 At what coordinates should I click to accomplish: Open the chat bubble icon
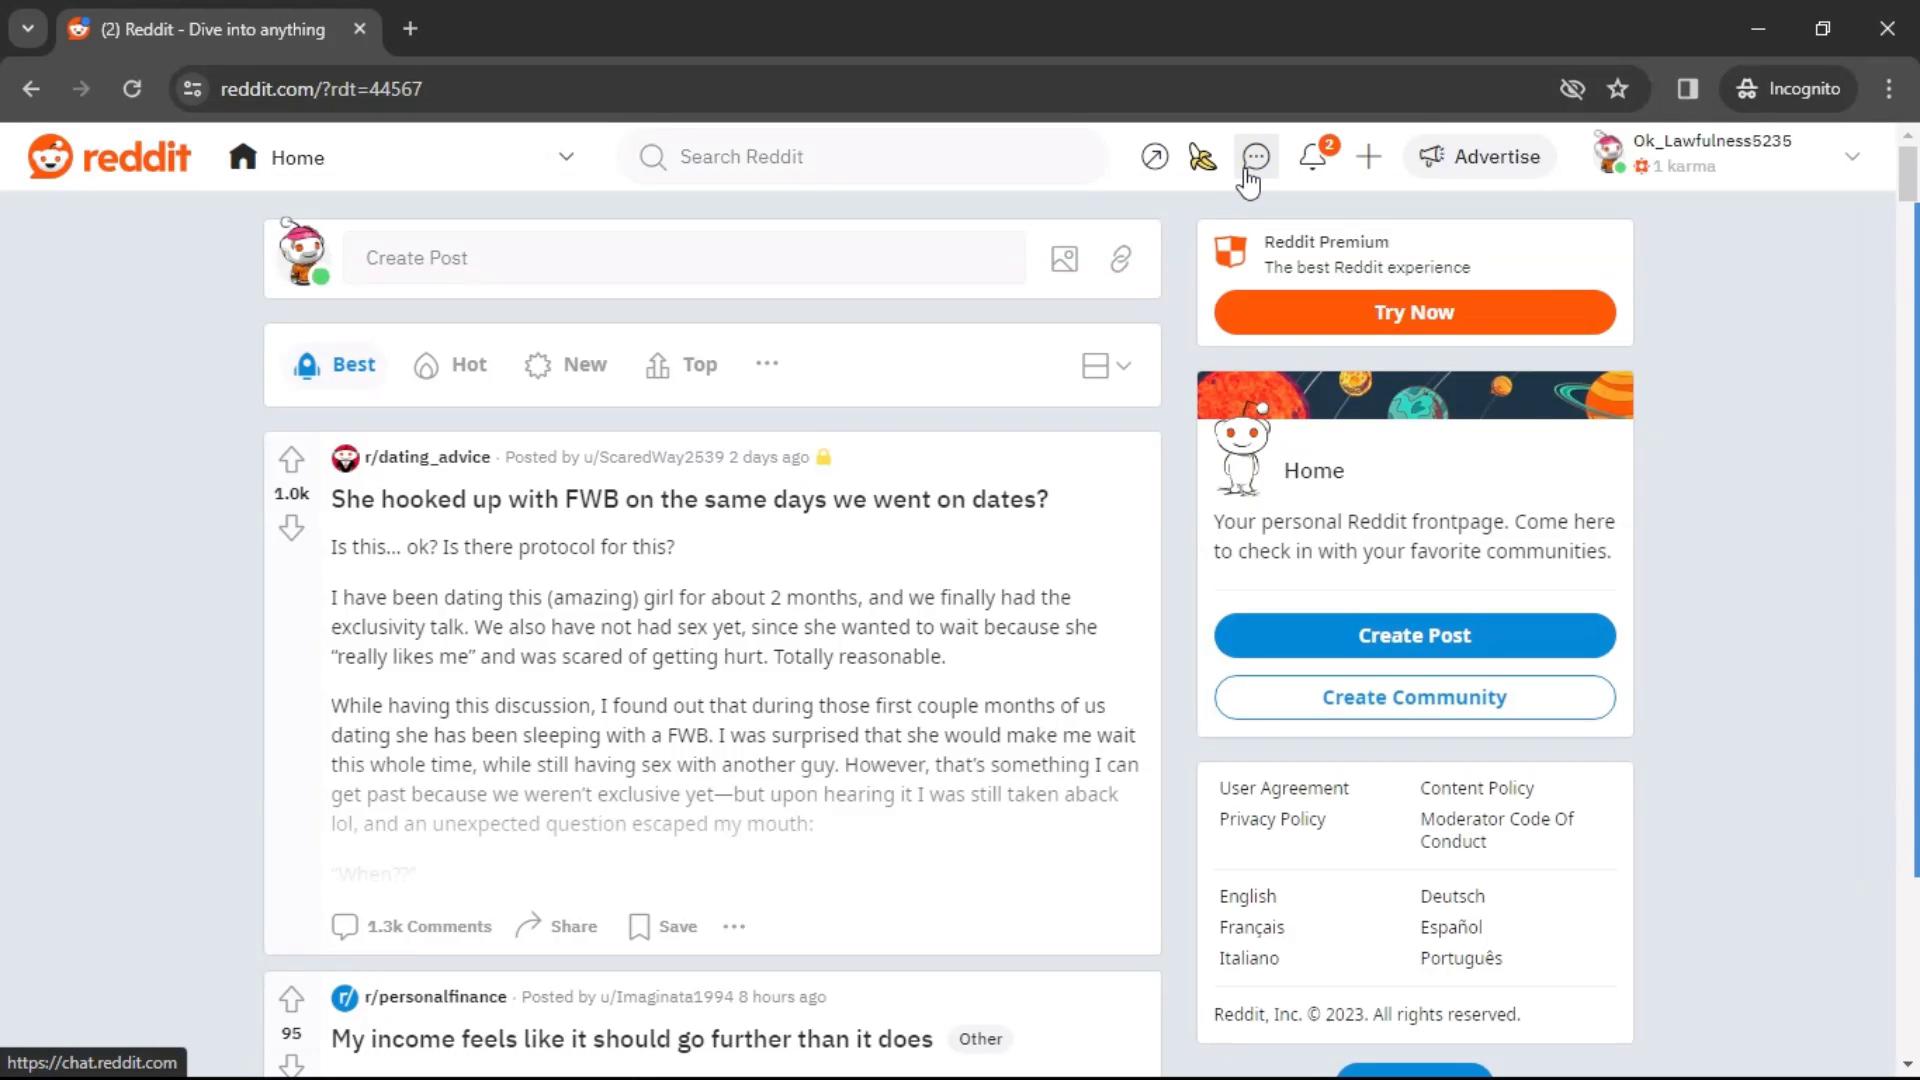[x=1255, y=156]
